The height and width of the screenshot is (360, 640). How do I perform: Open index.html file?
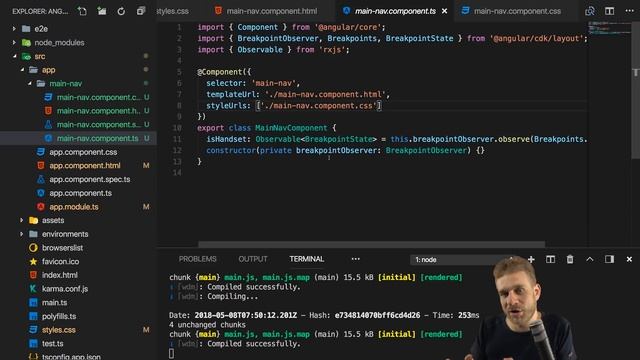[60, 275]
